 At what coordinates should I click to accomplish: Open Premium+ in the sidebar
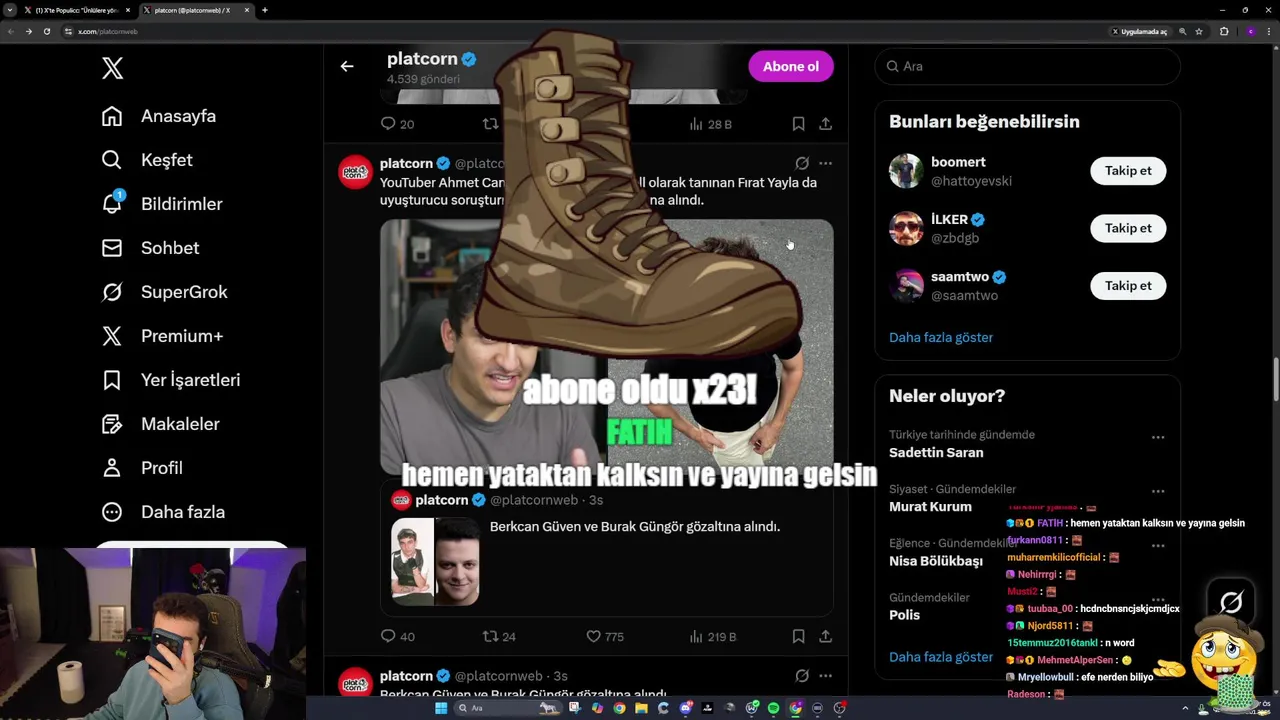[162, 336]
